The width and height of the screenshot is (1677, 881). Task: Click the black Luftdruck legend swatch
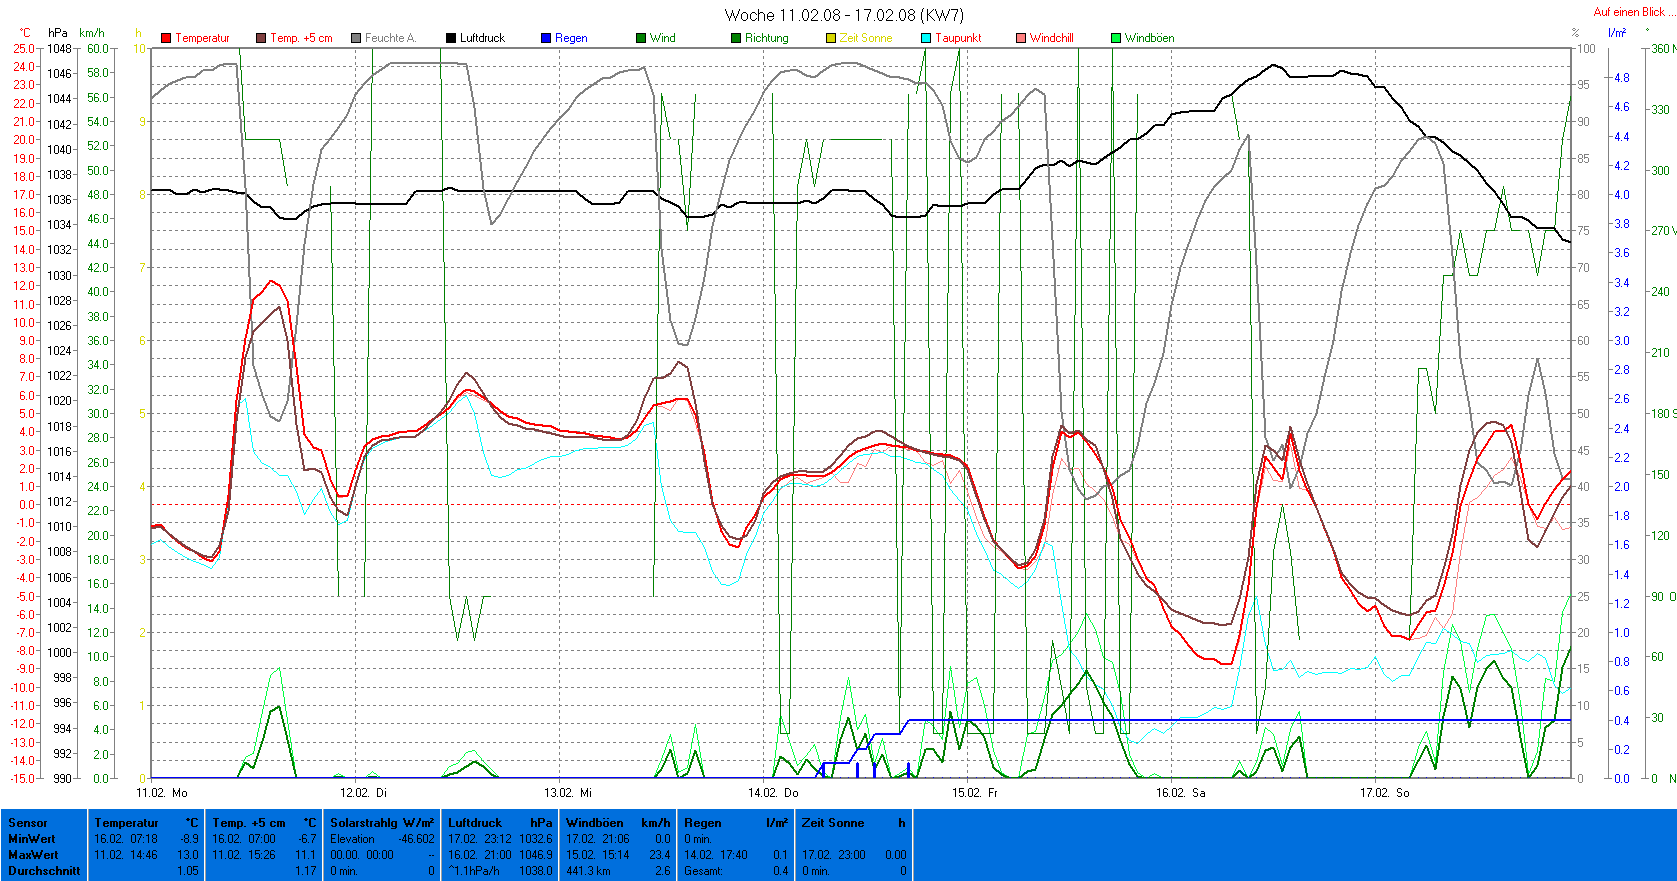(451, 38)
